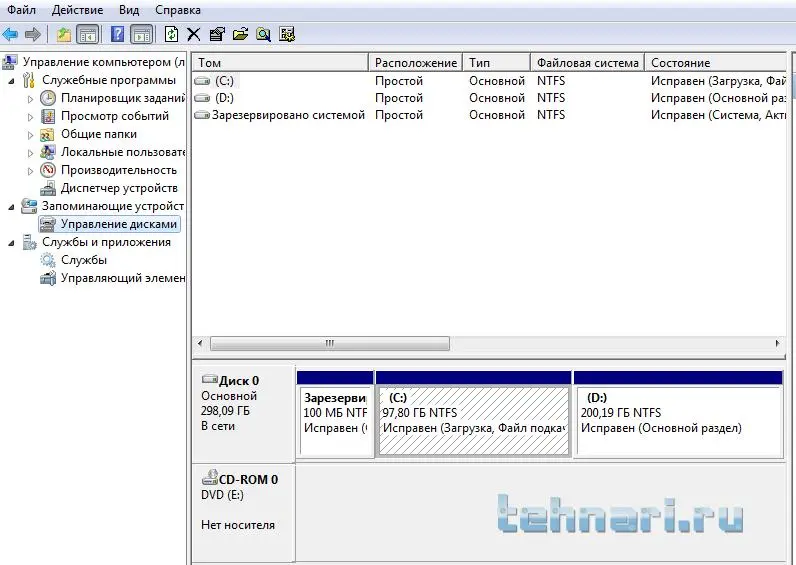796x565 pixels.
Task: Click the Запоминающие устройства icon
Action: [29, 206]
